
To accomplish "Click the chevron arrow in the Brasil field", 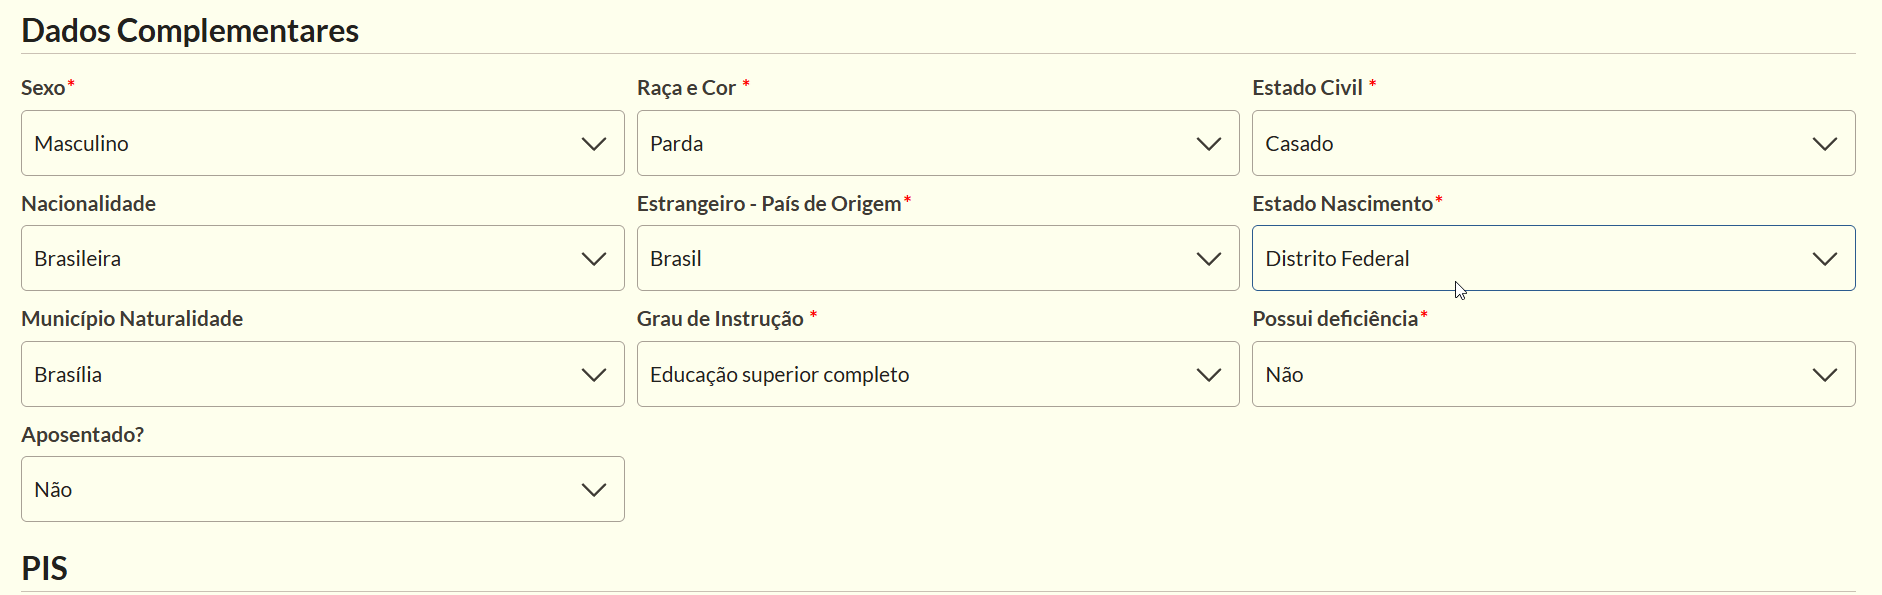I will tap(1209, 259).
